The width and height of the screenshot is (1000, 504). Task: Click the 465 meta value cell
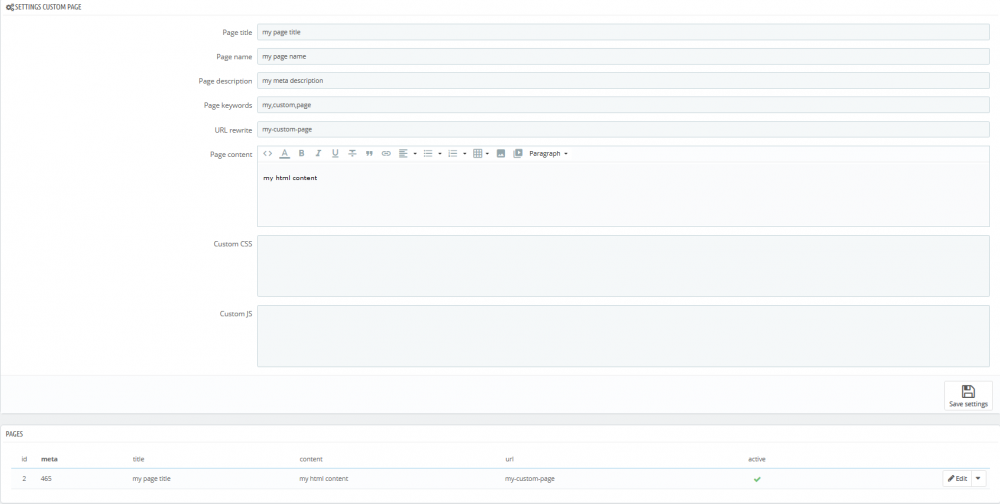point(46,478)
